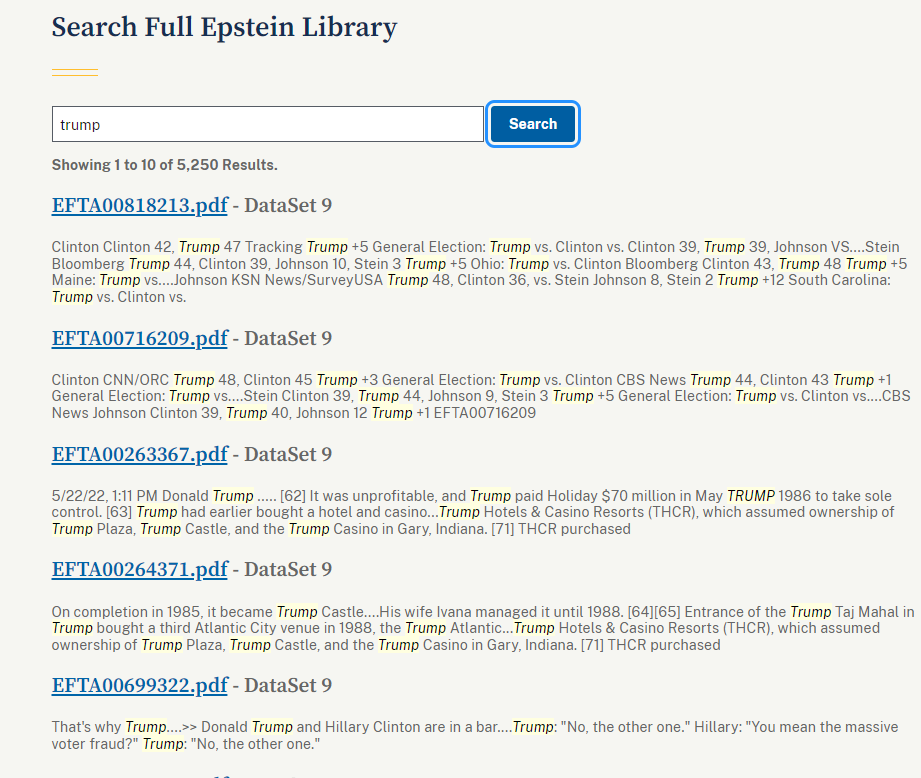Click the 'DataSet 9' label beside EFTA00716209.pdf
Viewport: 921px width, 778px height.
288,339
